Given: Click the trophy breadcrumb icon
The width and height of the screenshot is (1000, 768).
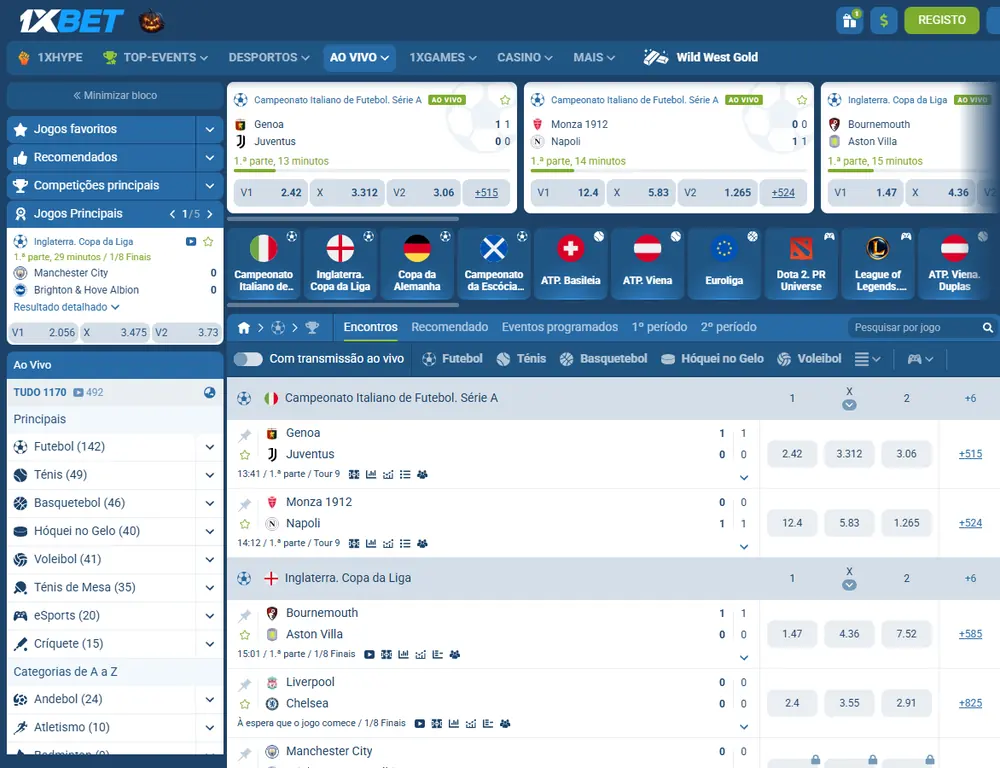Looking at the screenshot, I should pyautogui.click(x=312, y=328).
